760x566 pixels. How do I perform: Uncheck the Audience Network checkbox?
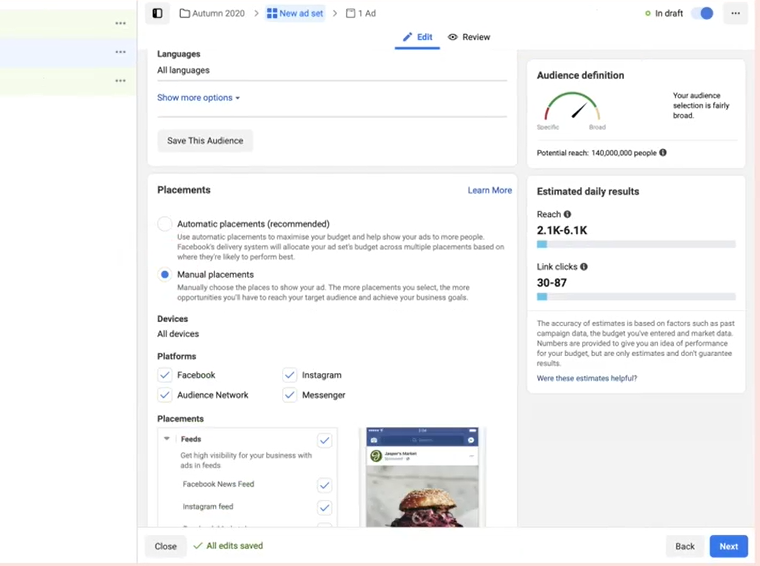[165, 395]
